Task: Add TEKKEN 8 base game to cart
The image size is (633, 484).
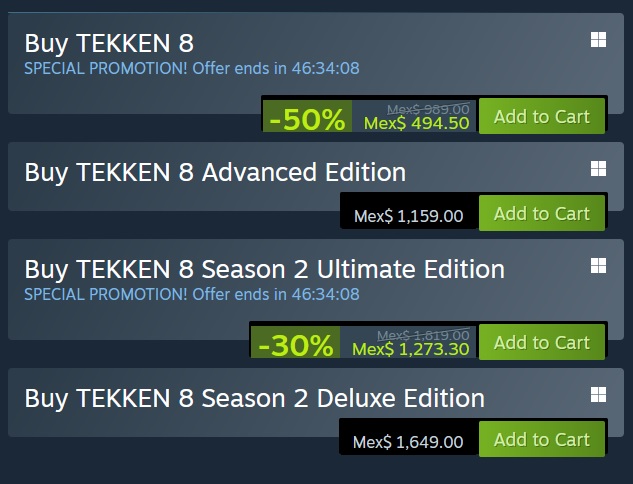Action: coord(542,116)
